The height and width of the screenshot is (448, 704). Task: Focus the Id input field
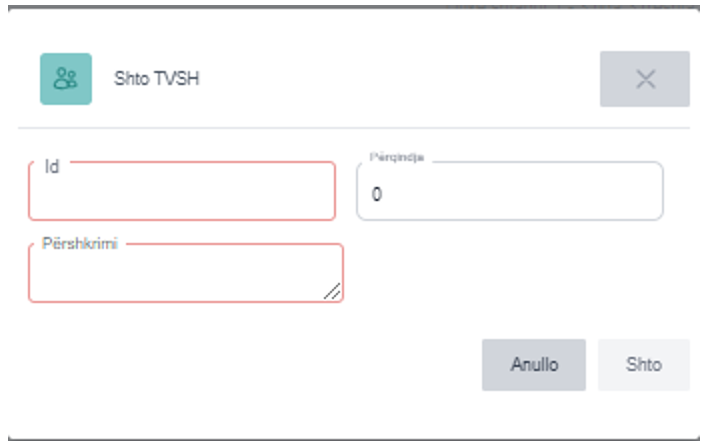click(x=182, y=193)
